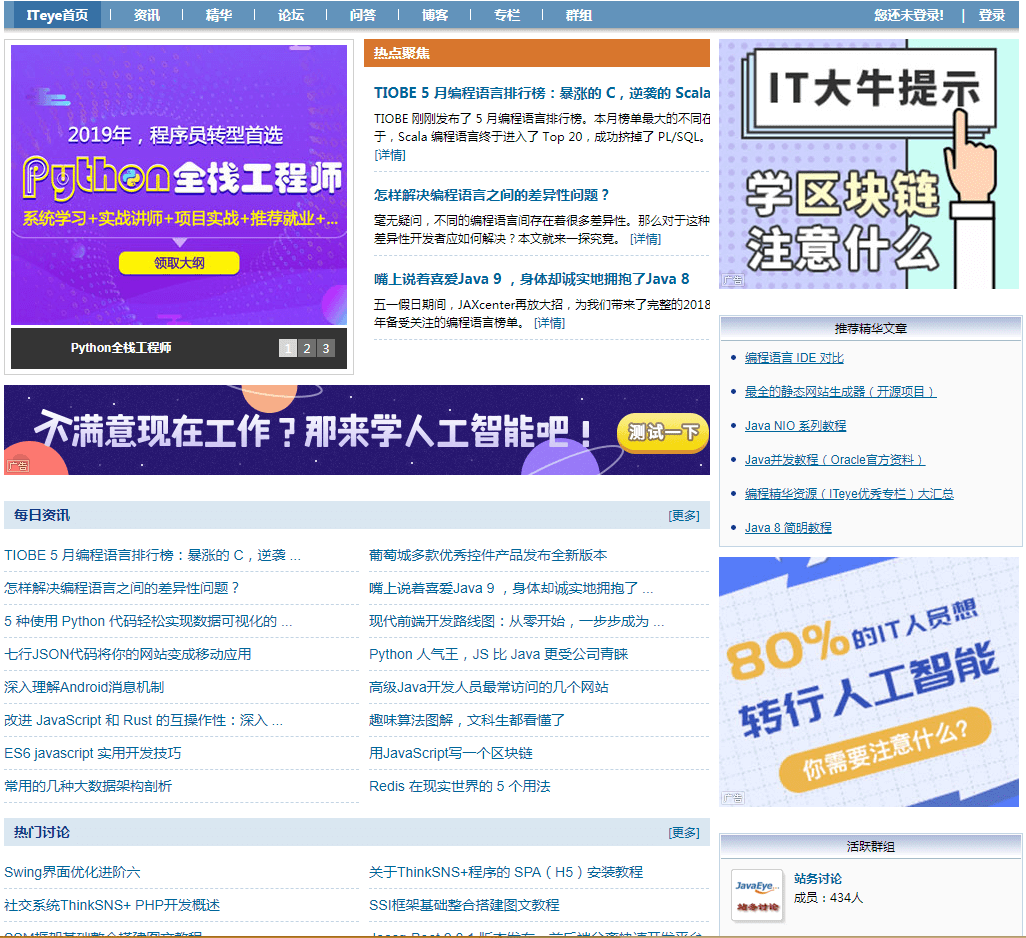The width and height of the screenshot is (1026, 938).
Task: Open the Java 8 简明教程 link
Action: (788, 528)
